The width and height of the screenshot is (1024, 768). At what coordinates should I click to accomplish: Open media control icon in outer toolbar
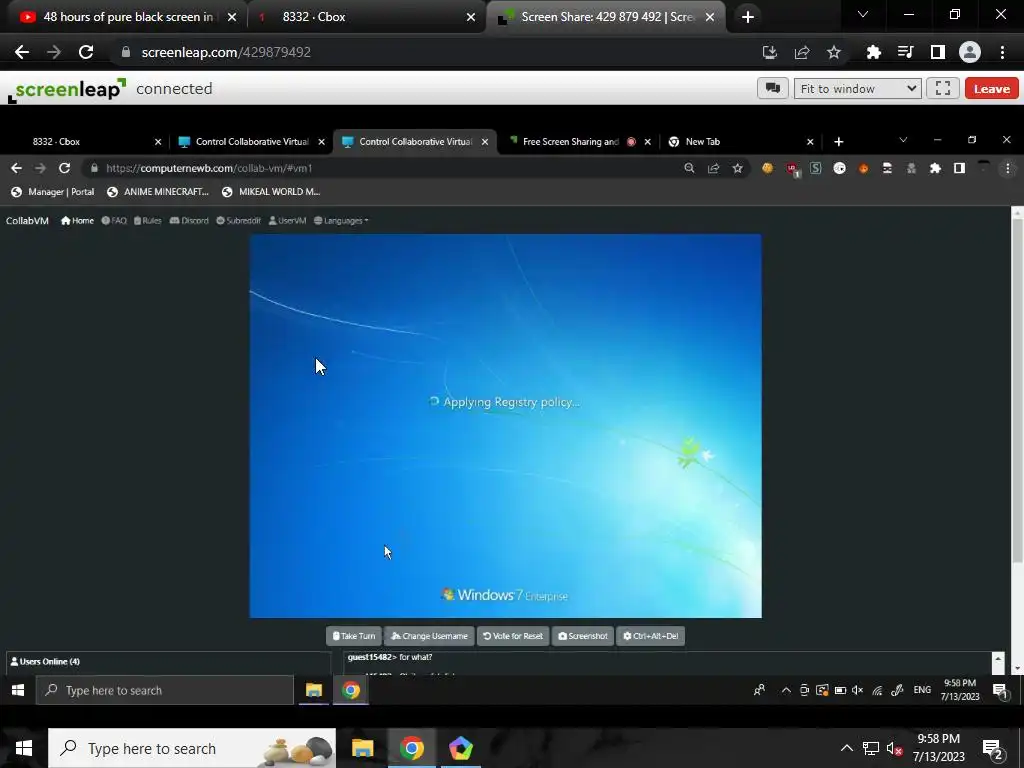point(905,52)
